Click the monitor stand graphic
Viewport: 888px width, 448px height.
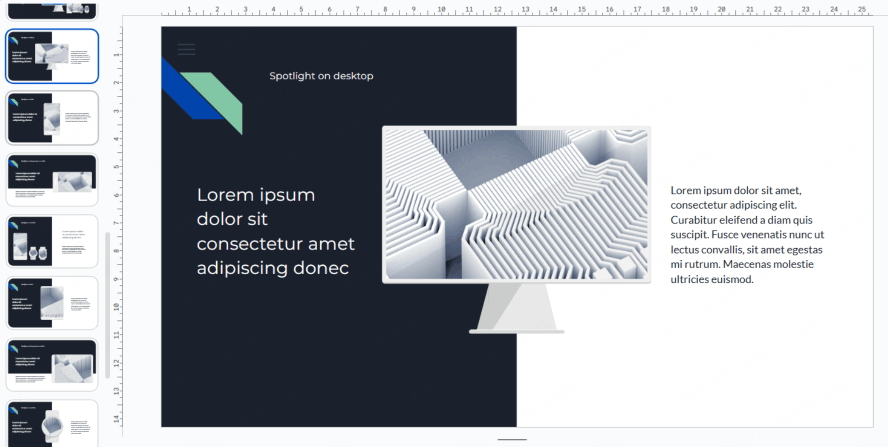pyautogui.click(x=516, y=310)
